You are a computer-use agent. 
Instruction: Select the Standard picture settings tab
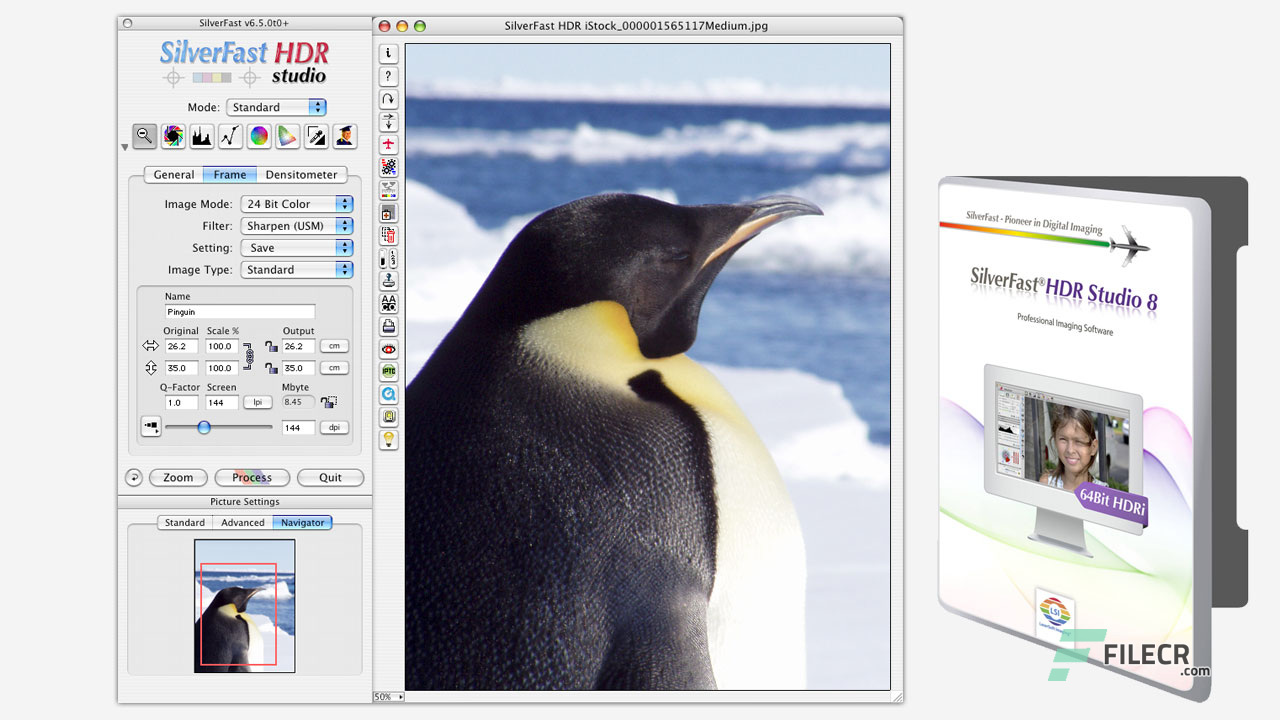pos(185,523)
